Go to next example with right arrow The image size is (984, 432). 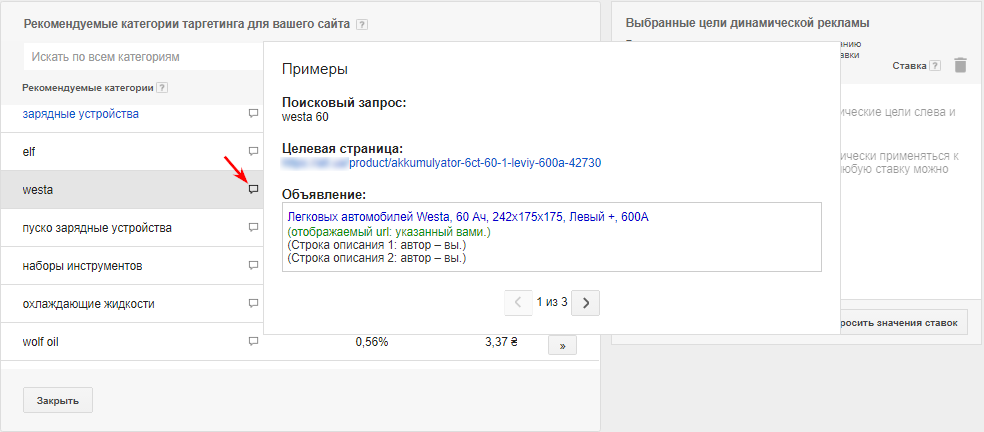586,303
